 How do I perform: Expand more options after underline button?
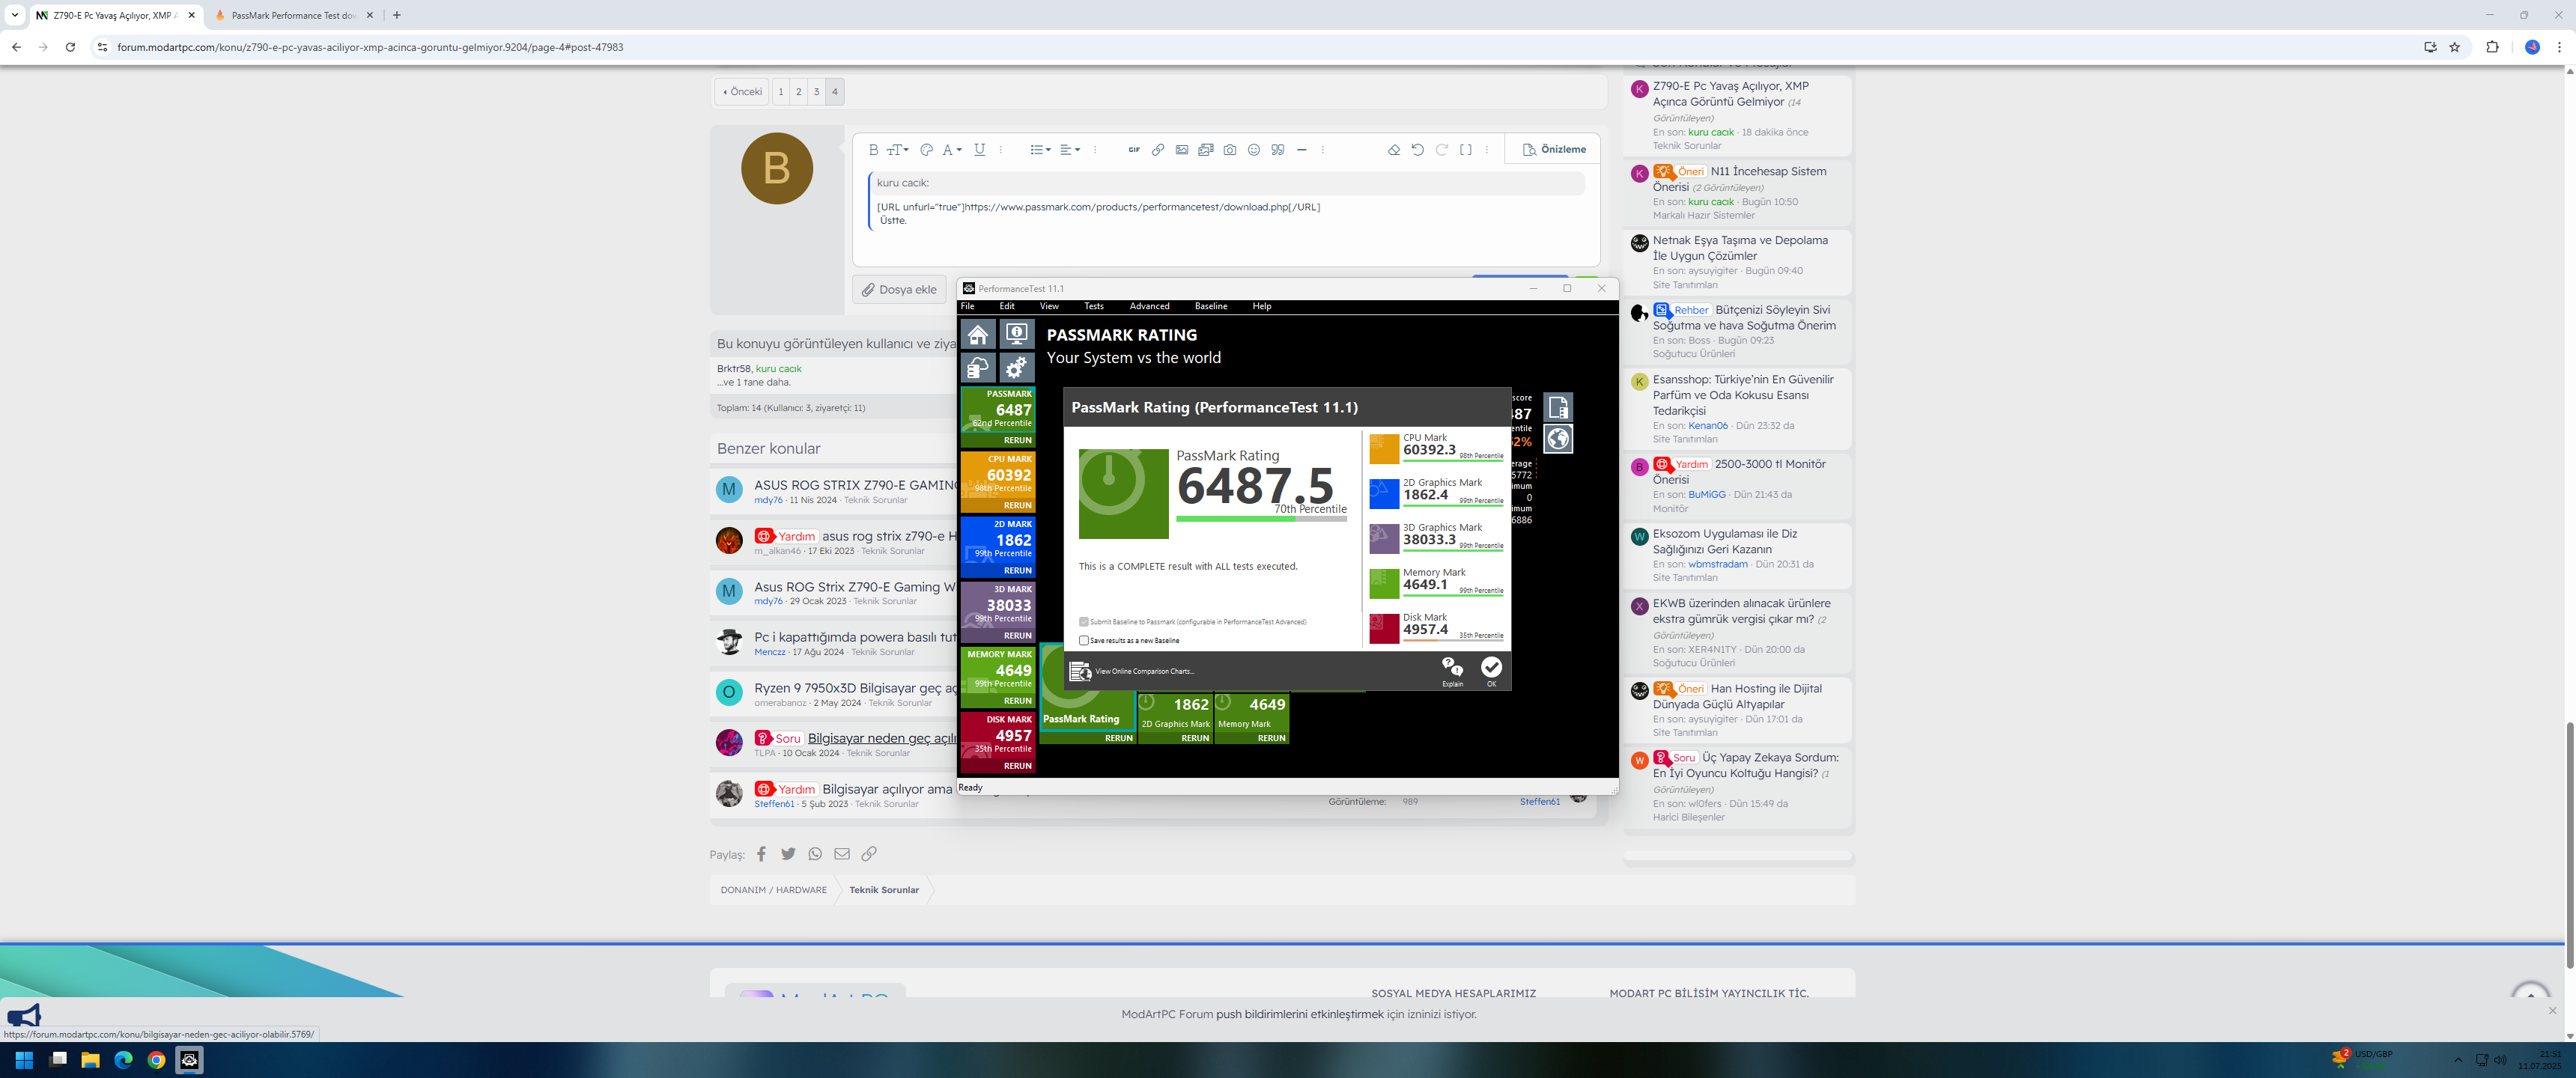1000,150
